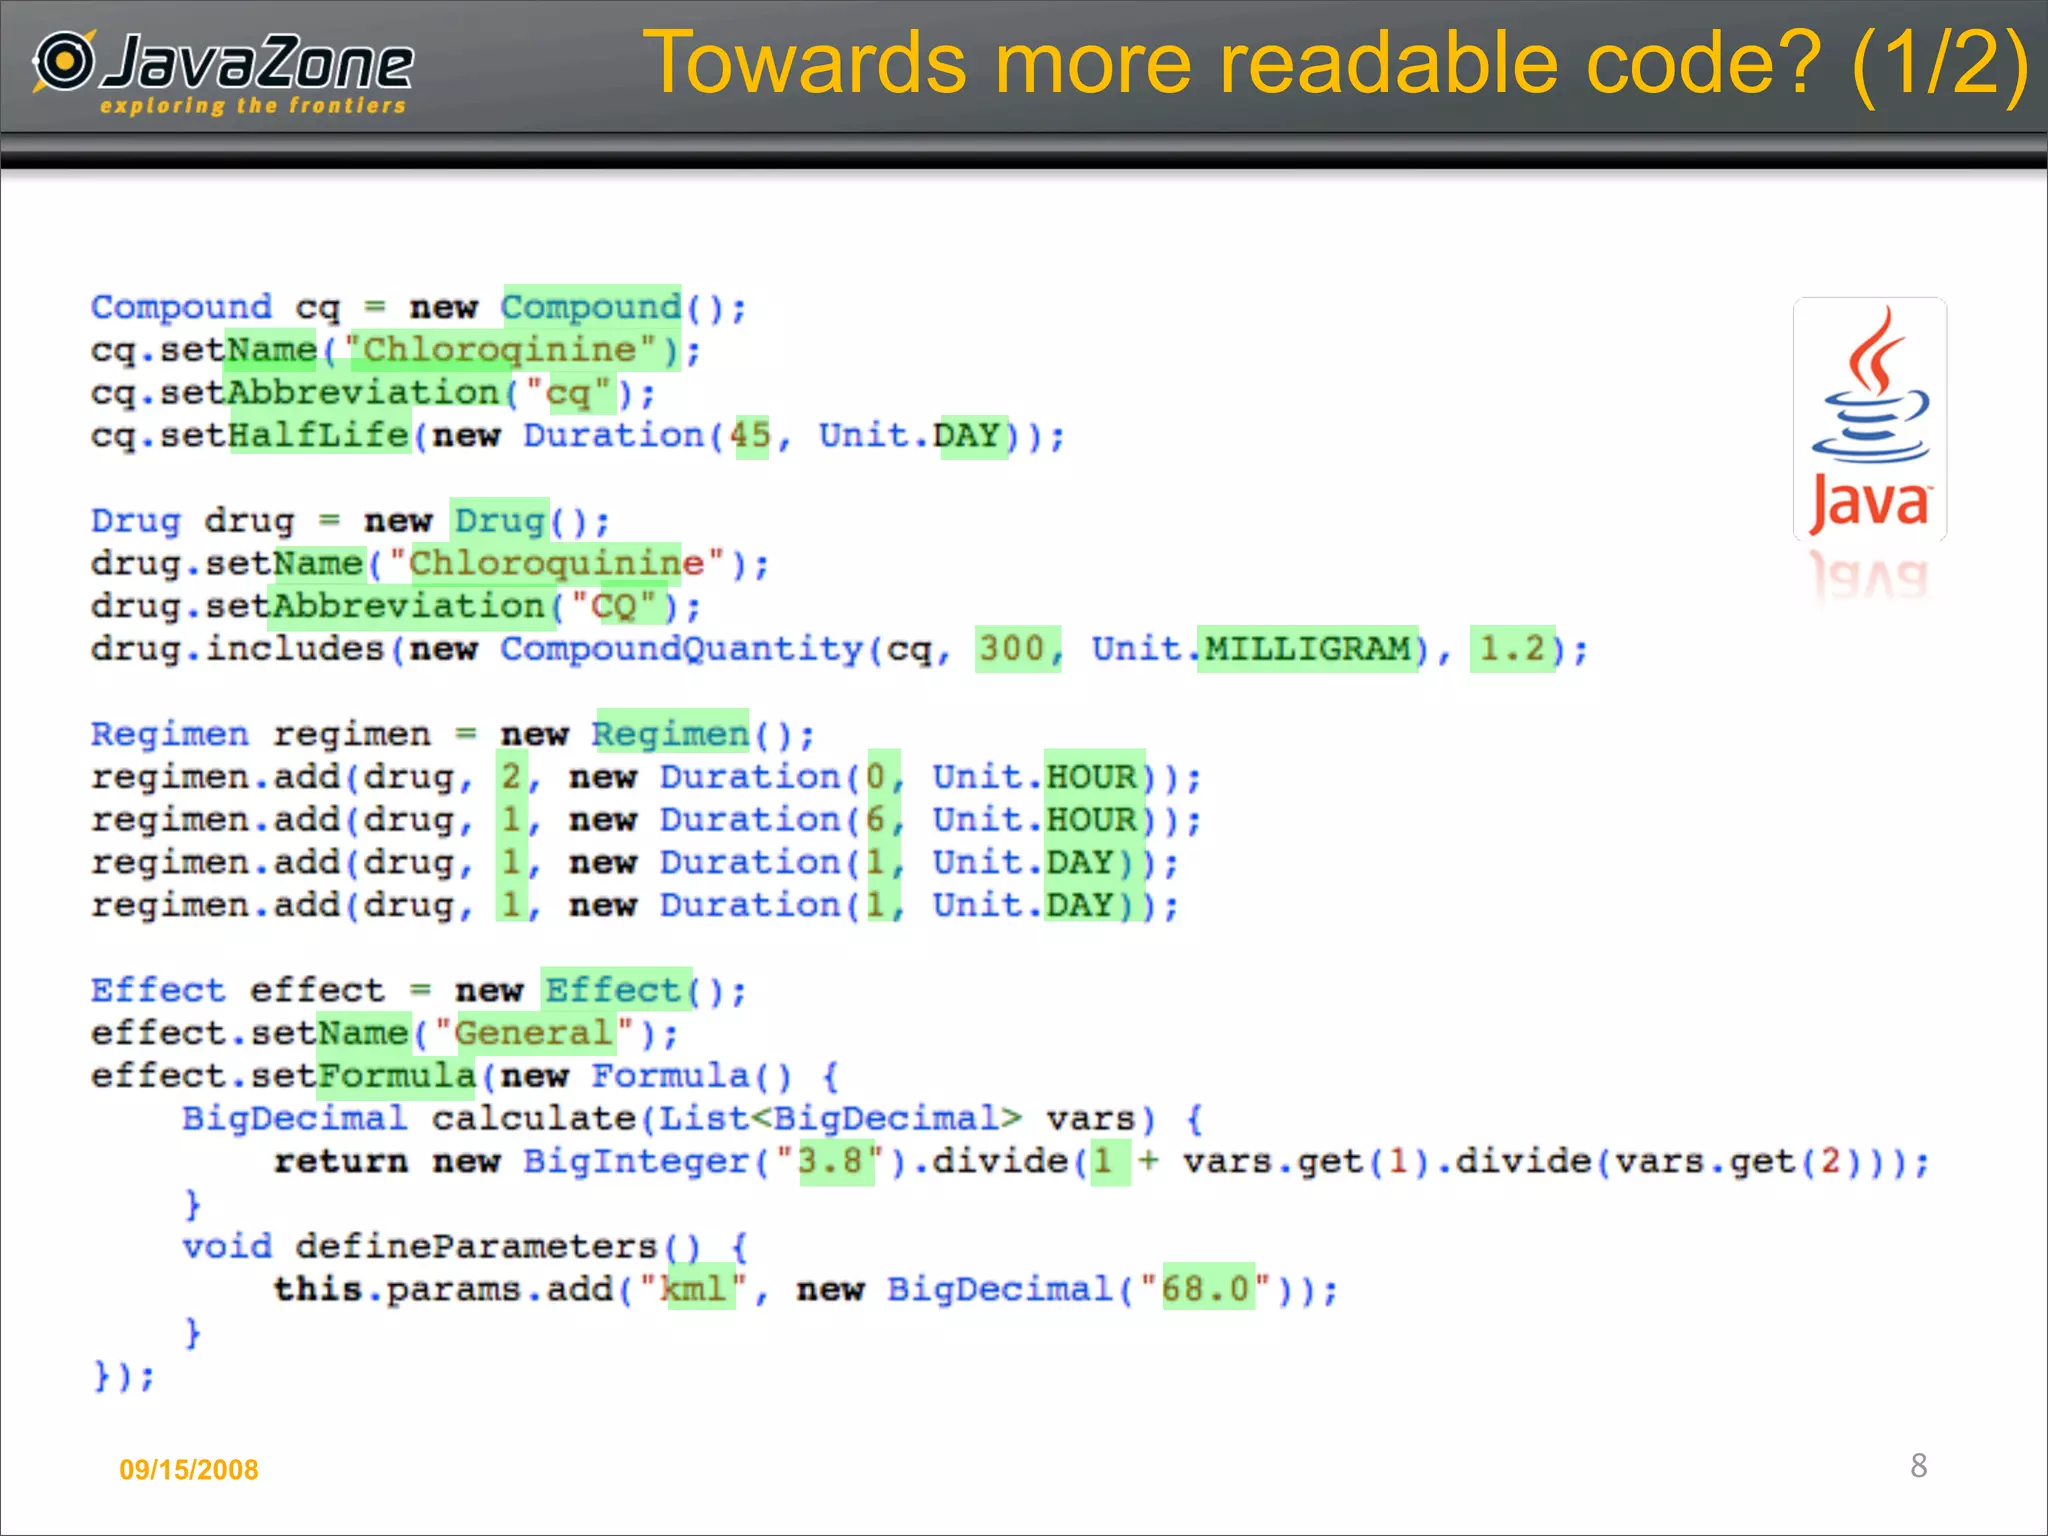2048x1536 pixels.
Task: Click the slide page number 8
Action: 1917,1465
